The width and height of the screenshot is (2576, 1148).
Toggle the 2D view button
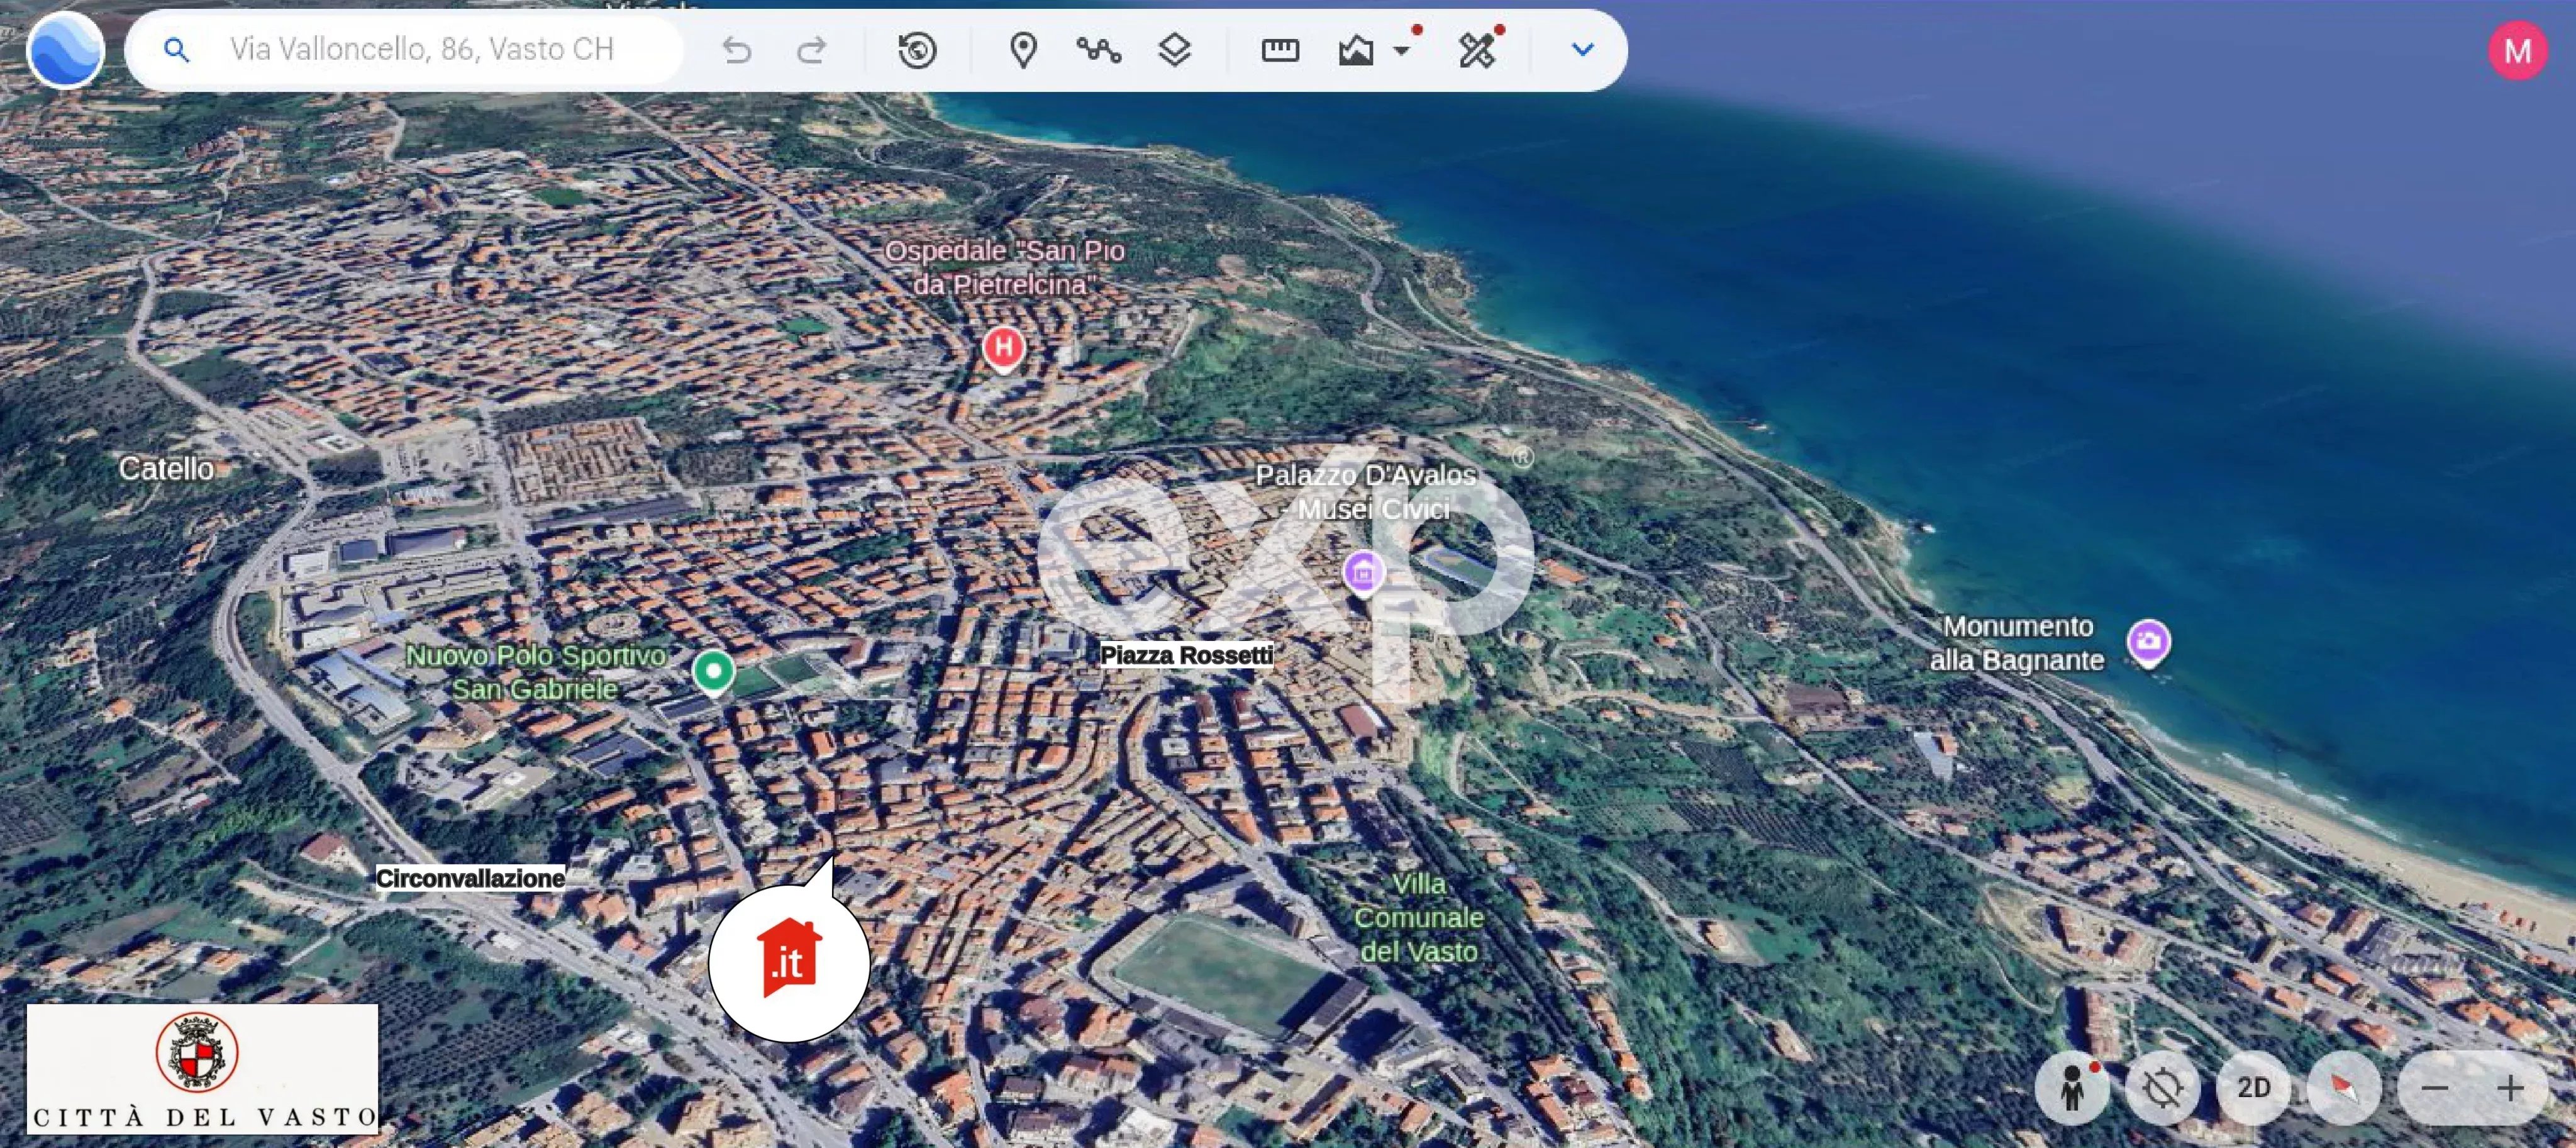point(2254,1087)
